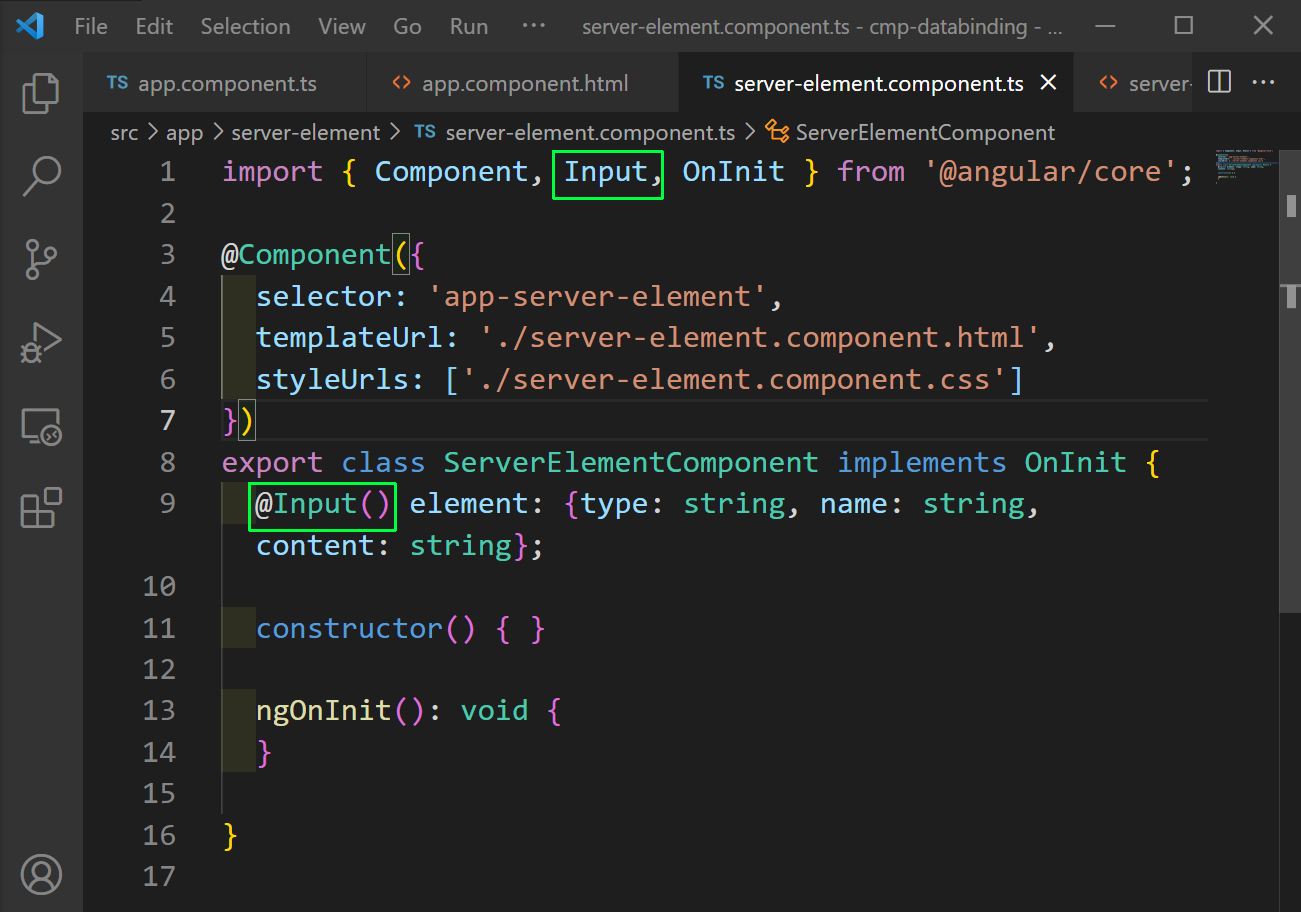Click the VS Code logo icon

pyautogui.click(x=30, y=26)
